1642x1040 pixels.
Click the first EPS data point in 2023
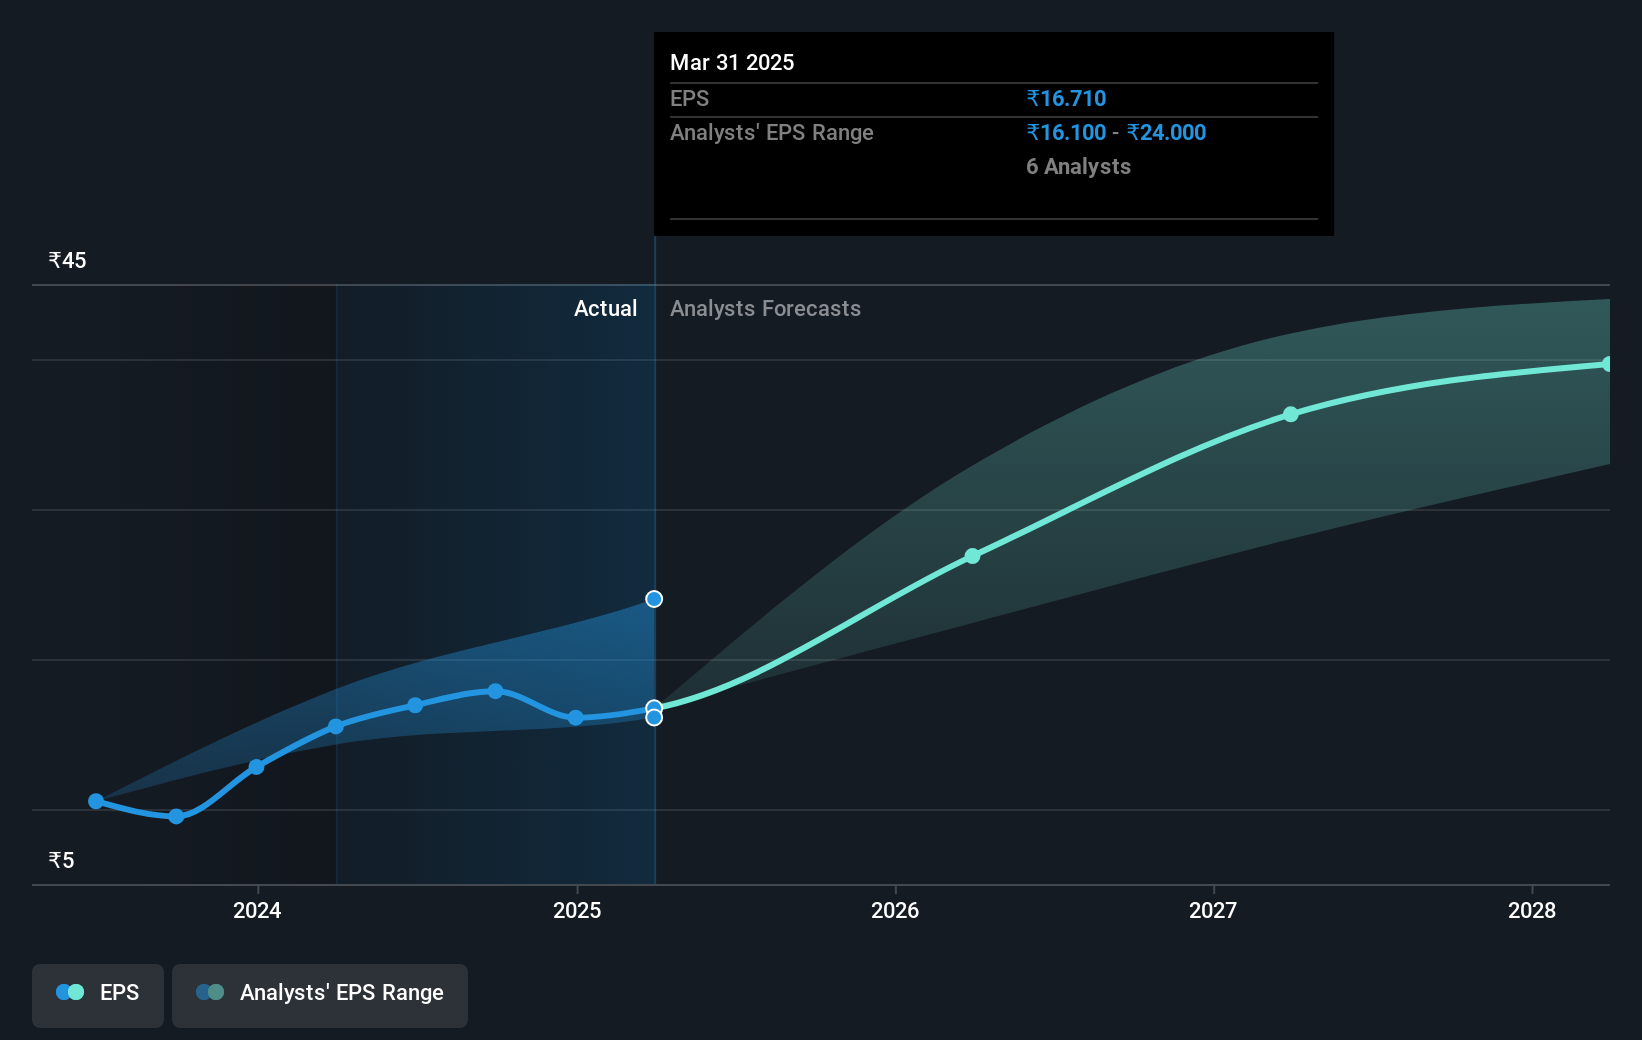96,801
